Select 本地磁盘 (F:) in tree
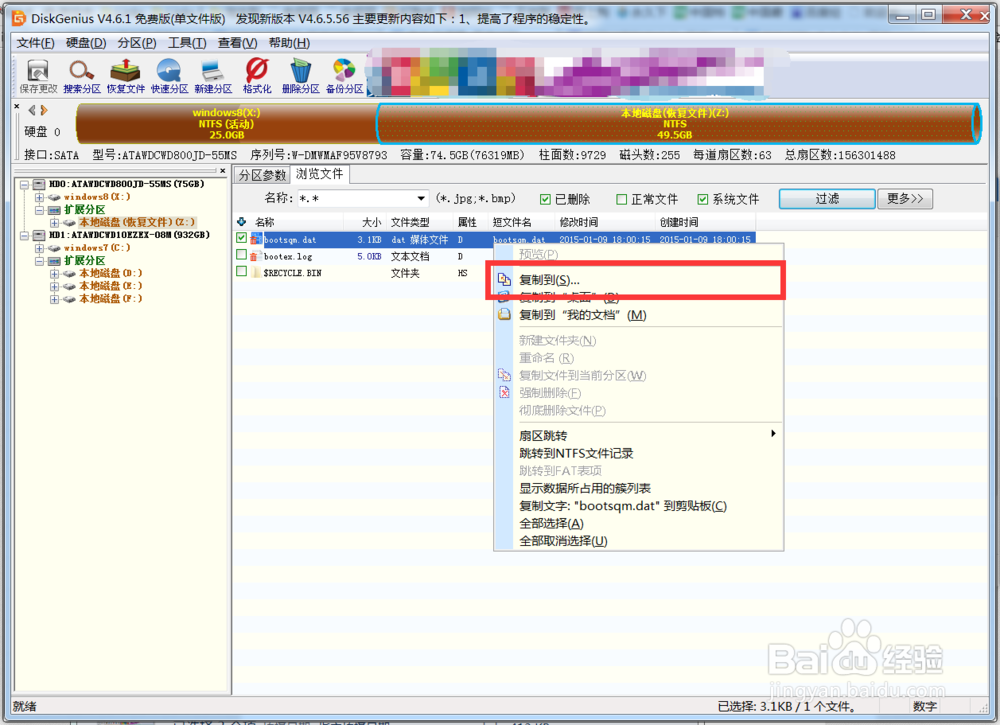The width and height of the screenshot is (1000, 725). 110,298
